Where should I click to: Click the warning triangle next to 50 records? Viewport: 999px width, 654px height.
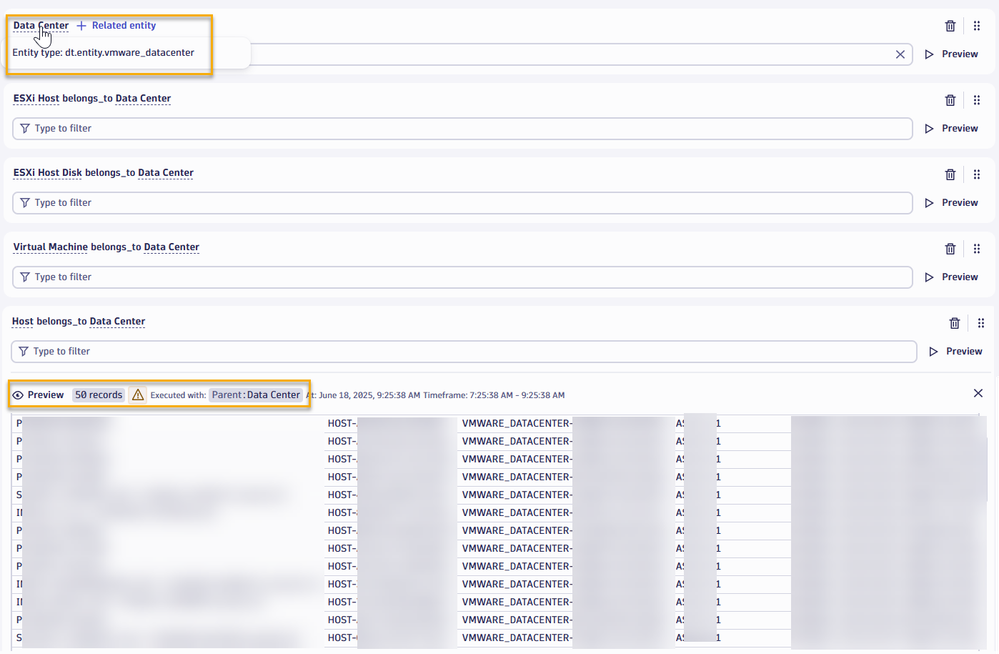coord(138,395)
